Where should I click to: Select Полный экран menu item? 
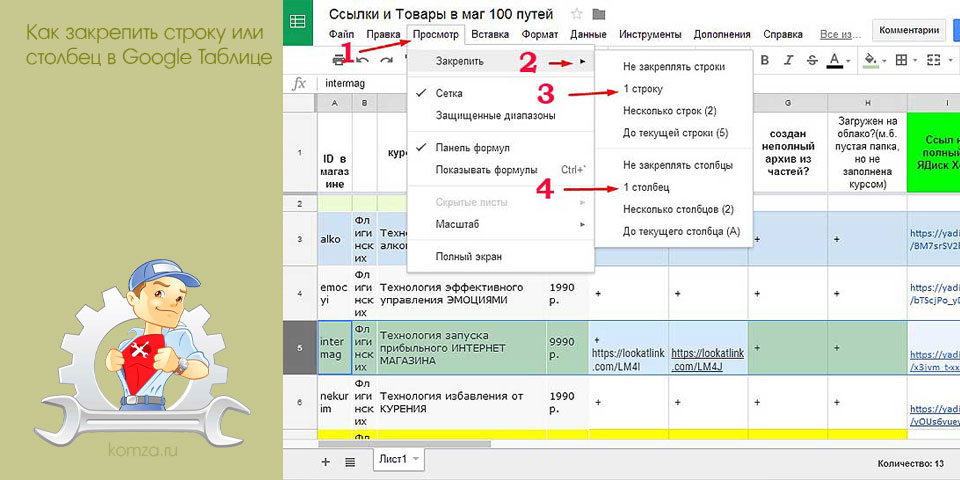501,257
